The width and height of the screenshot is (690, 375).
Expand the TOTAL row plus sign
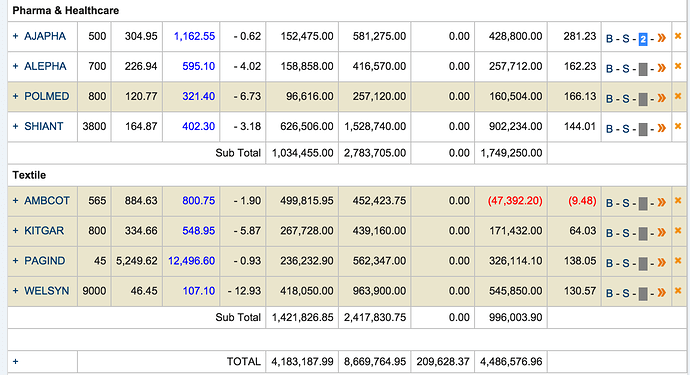15,362
